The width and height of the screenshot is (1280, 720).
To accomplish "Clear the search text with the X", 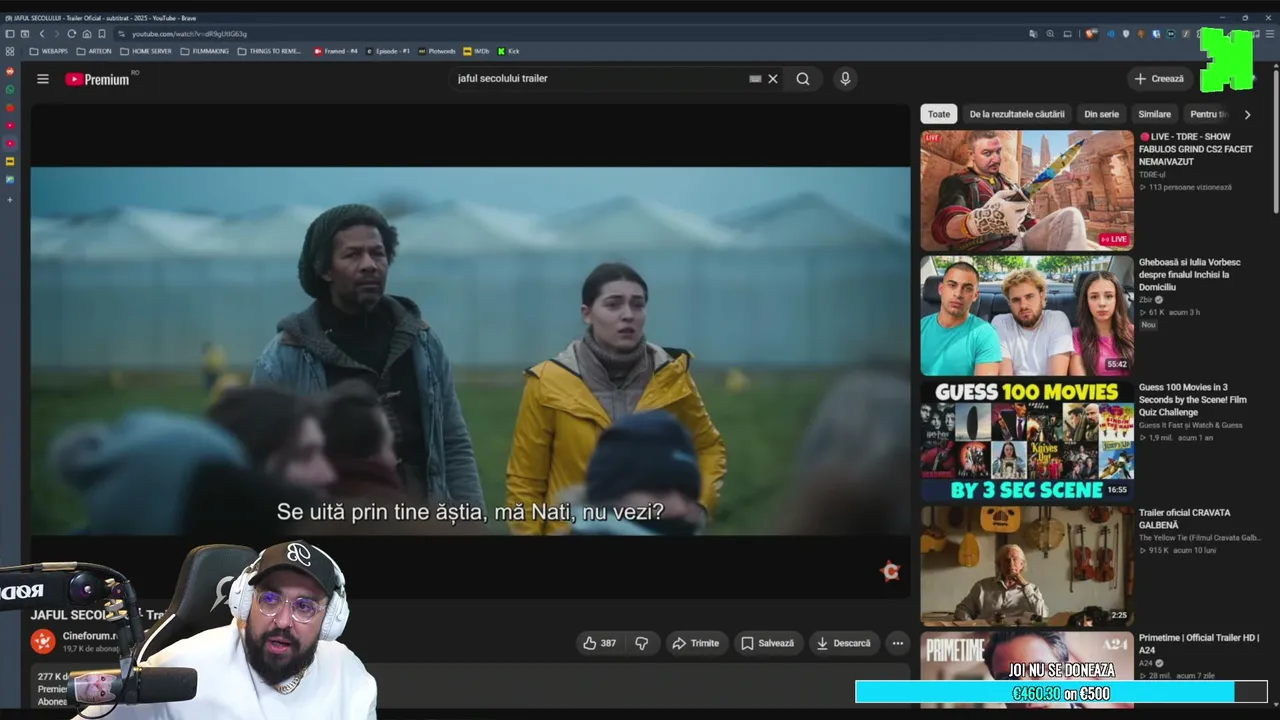I will (773, 79).
